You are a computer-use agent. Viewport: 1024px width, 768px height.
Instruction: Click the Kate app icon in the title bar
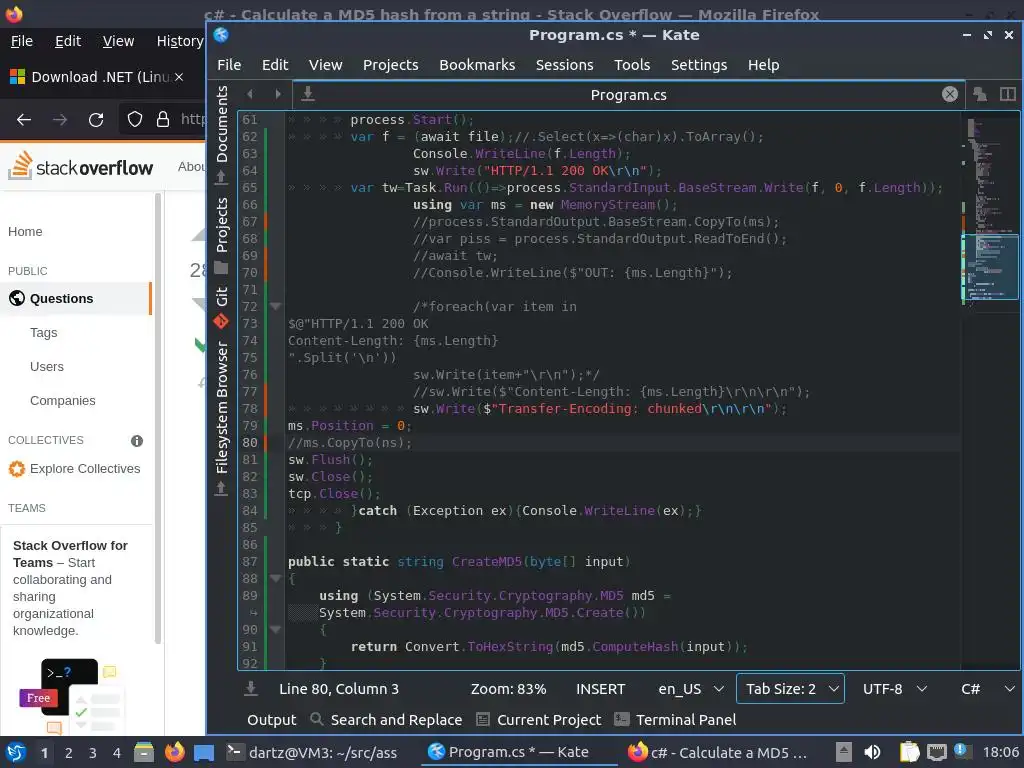(221, 35)
